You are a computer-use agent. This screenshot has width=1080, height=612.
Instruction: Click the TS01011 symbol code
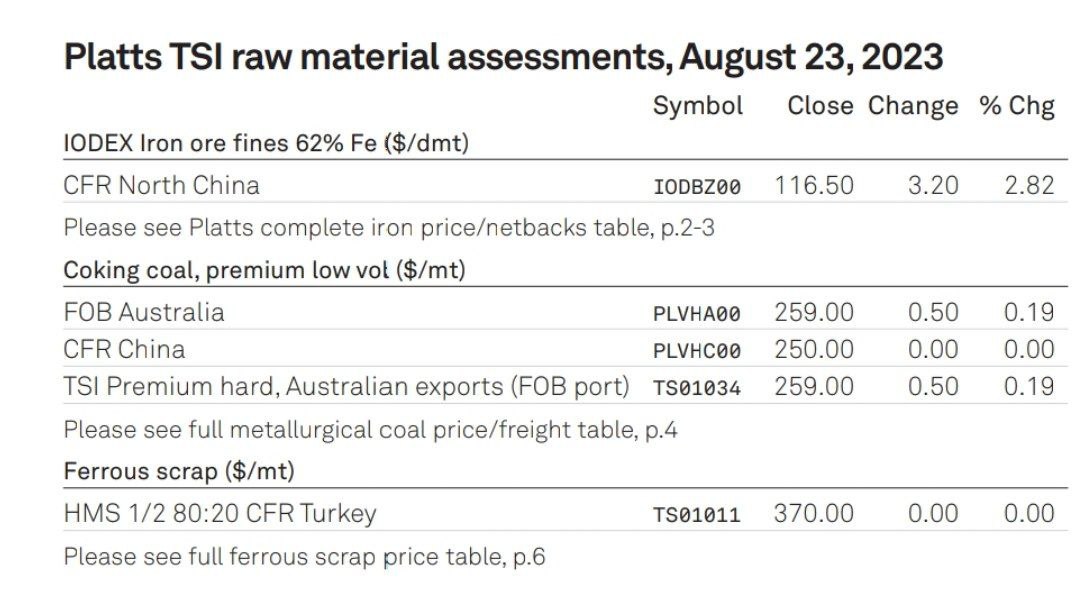(696, 515)
